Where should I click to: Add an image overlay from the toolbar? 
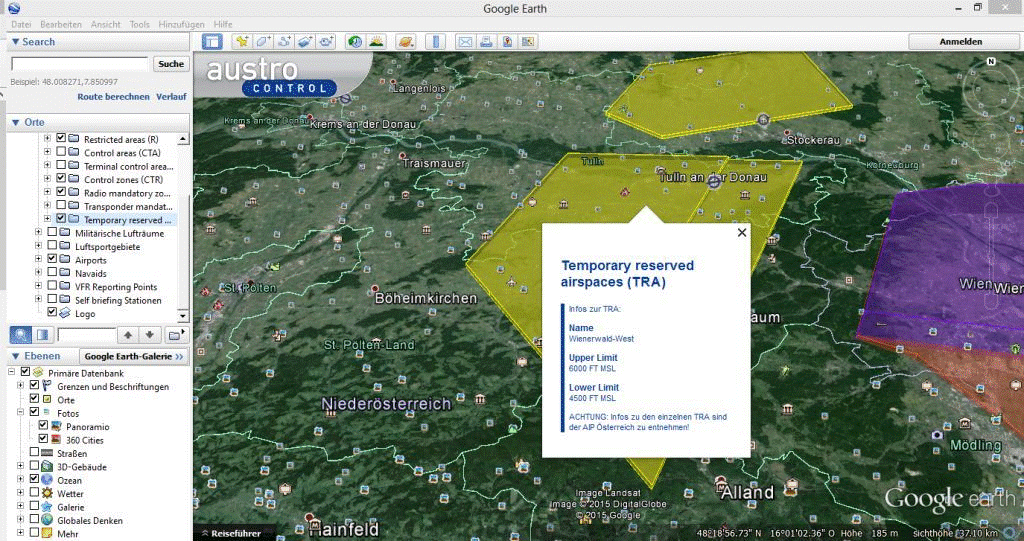305,42
